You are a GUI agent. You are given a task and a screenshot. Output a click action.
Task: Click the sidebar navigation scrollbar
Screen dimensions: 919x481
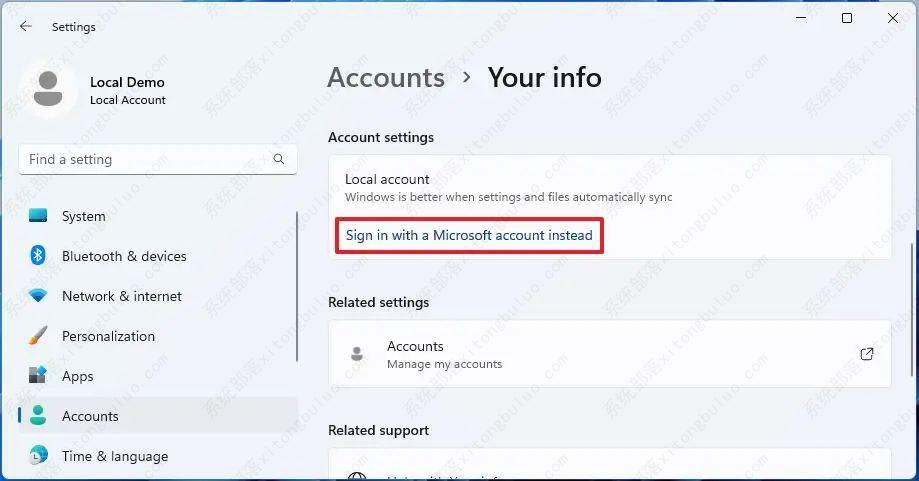[298, 286]
